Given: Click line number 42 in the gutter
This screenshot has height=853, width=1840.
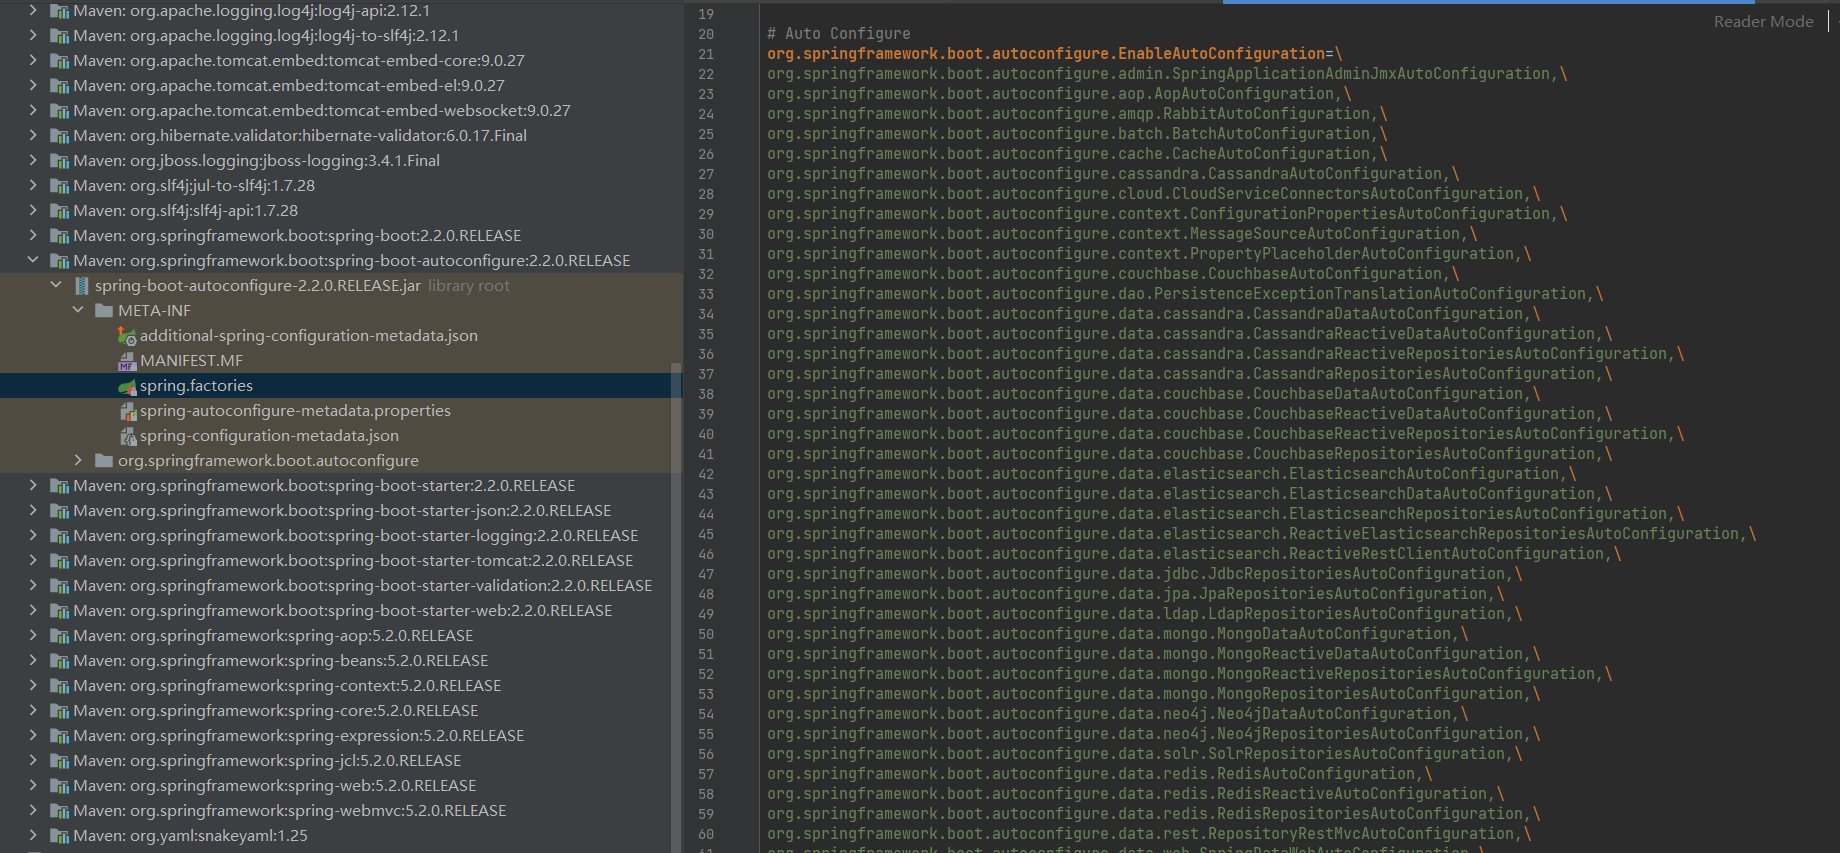Looking at the screenshot, I should (706, 474).
